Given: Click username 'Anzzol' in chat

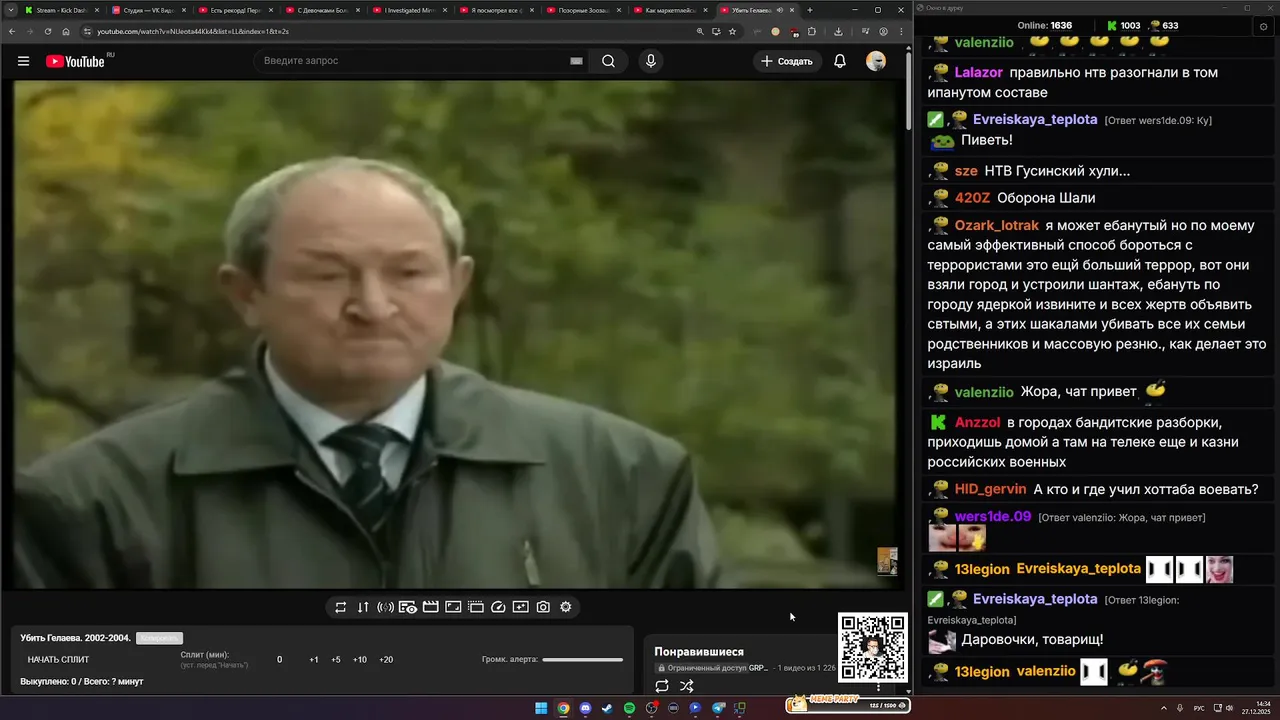Looking at the screenshot, I should pos(977,423).
